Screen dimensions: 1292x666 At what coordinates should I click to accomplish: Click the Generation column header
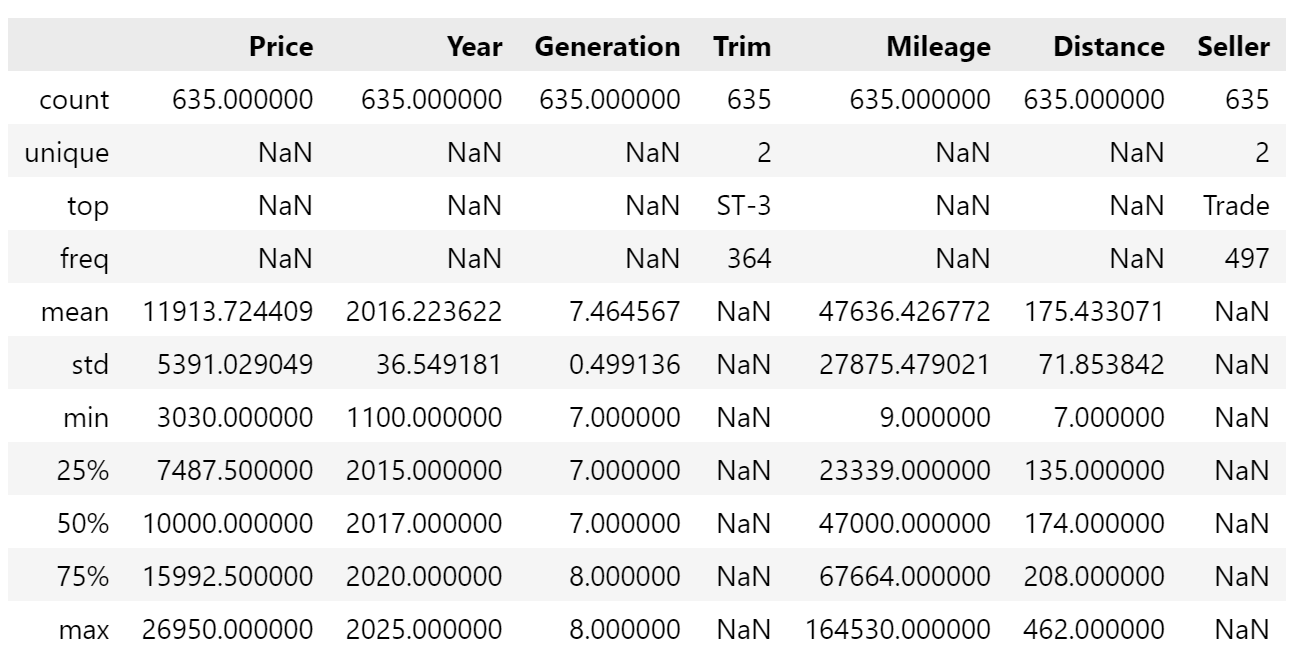[608, 46]
